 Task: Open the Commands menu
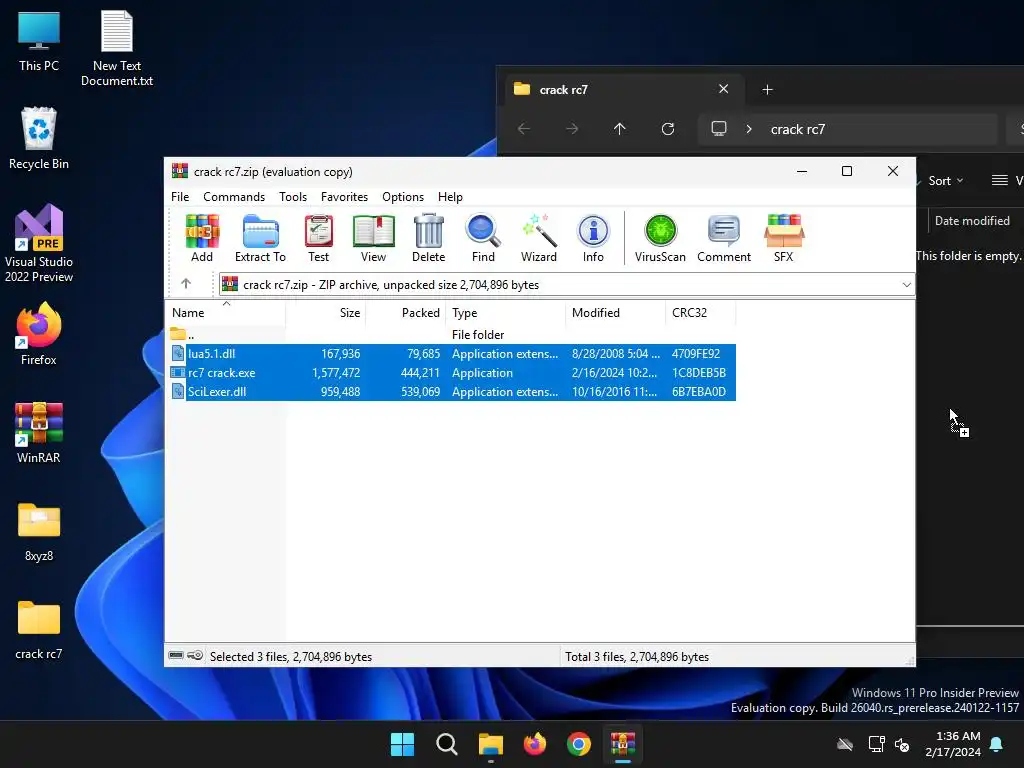(234, 197)
